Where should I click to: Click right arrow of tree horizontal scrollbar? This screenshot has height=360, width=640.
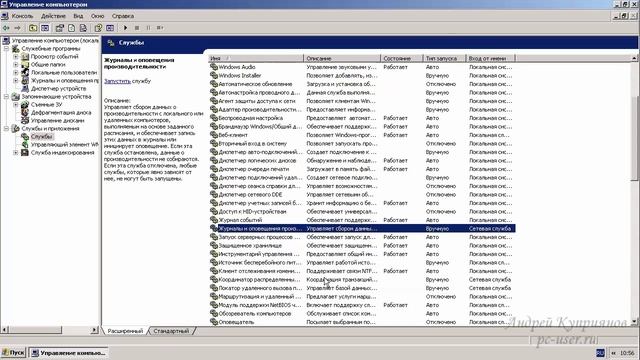click(95, 329)
